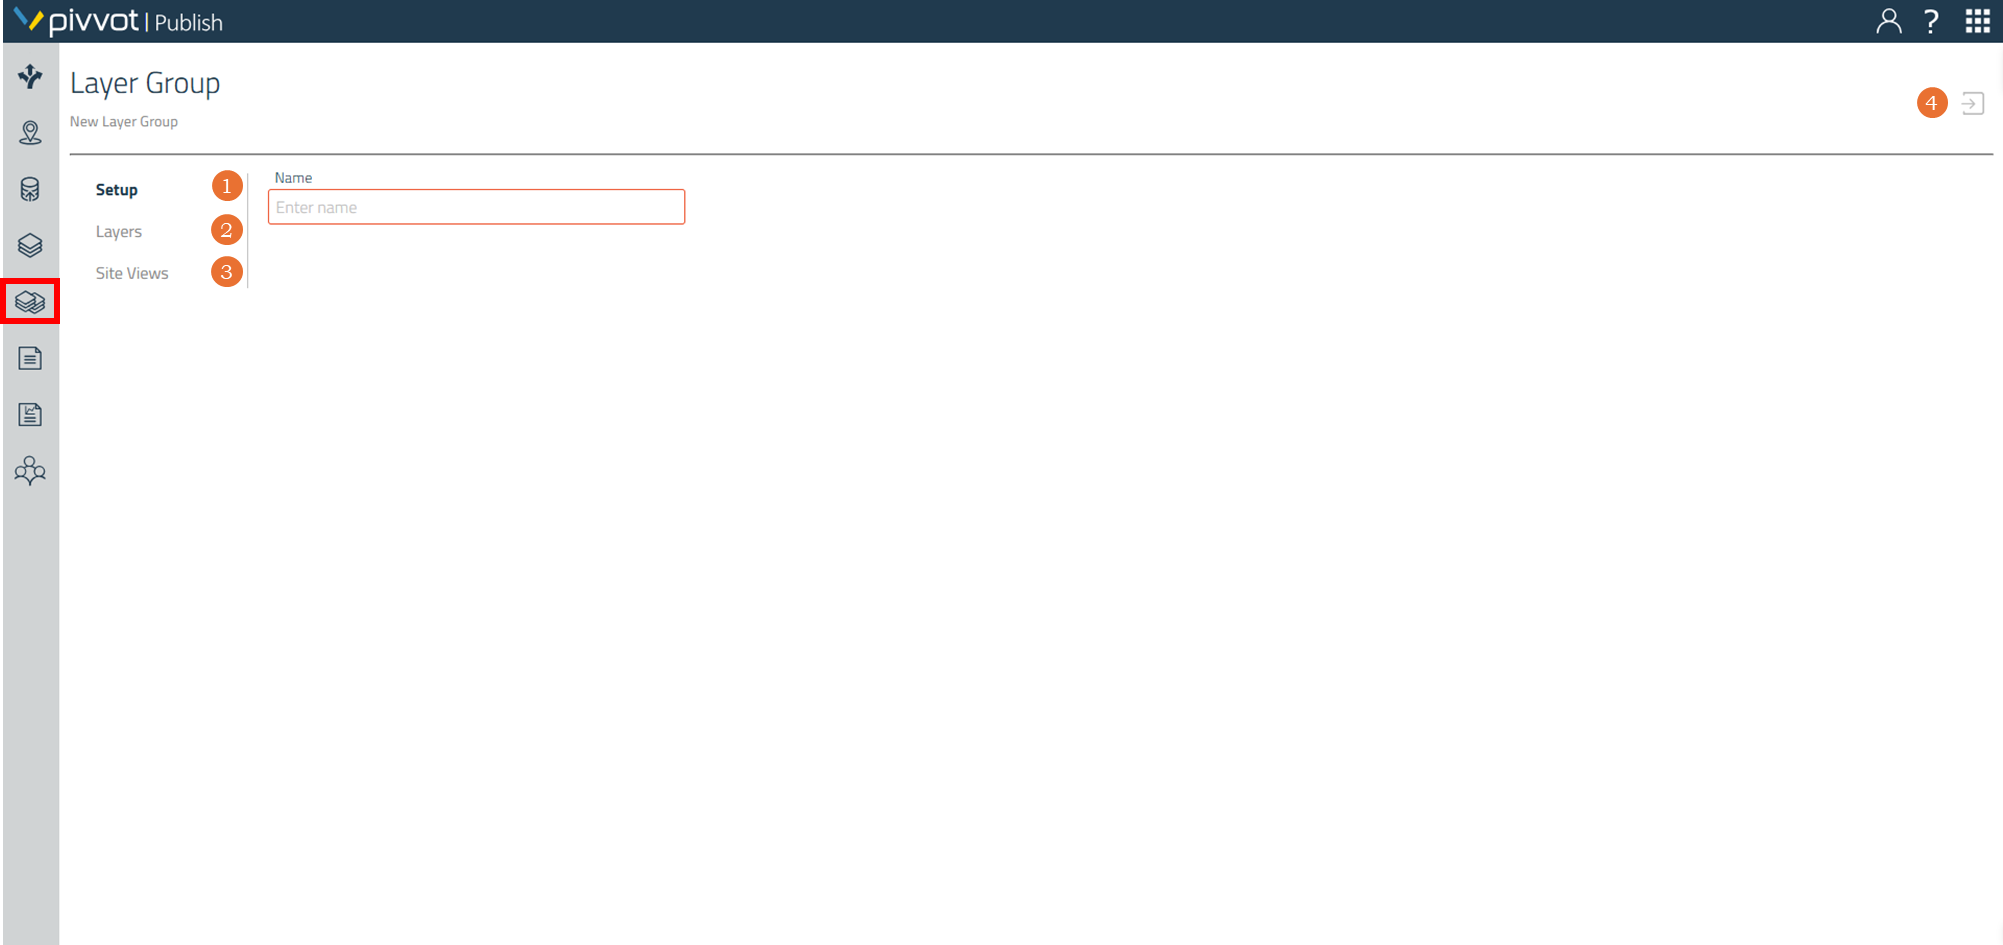The width and height of the screenshot is (2003, 945).
Task: Click the orange number 3 marker
Action: pos(226,272)
